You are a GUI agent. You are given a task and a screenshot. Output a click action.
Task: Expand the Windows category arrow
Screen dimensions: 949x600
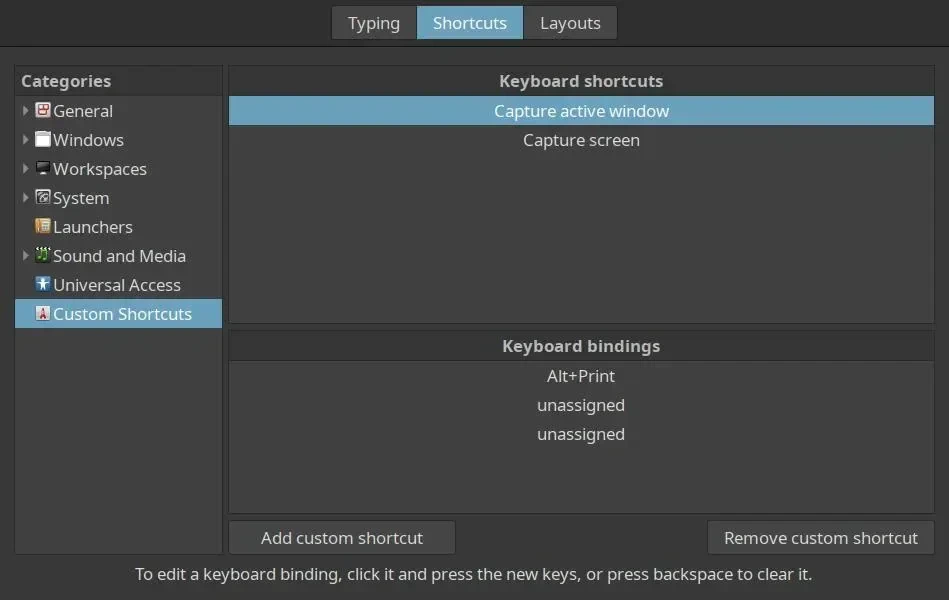point(25,140)
